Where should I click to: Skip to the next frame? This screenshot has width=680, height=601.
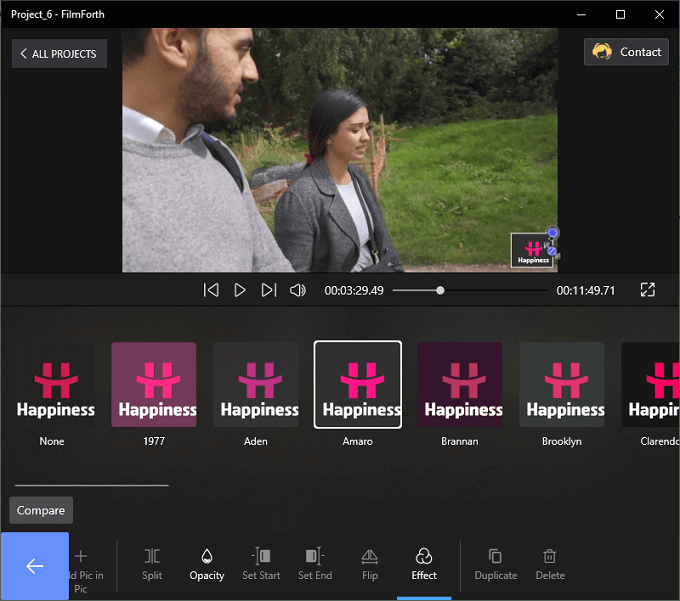(x=268, y=290)
